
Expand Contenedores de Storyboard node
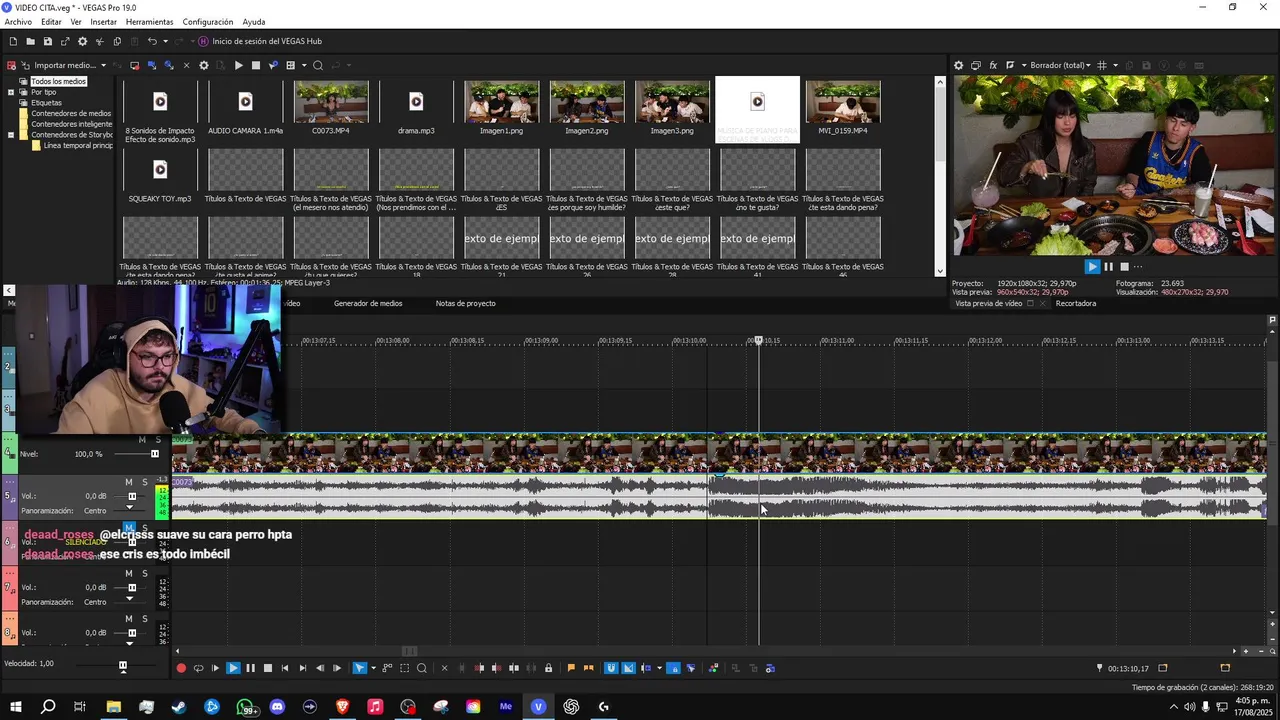point(11,134)
